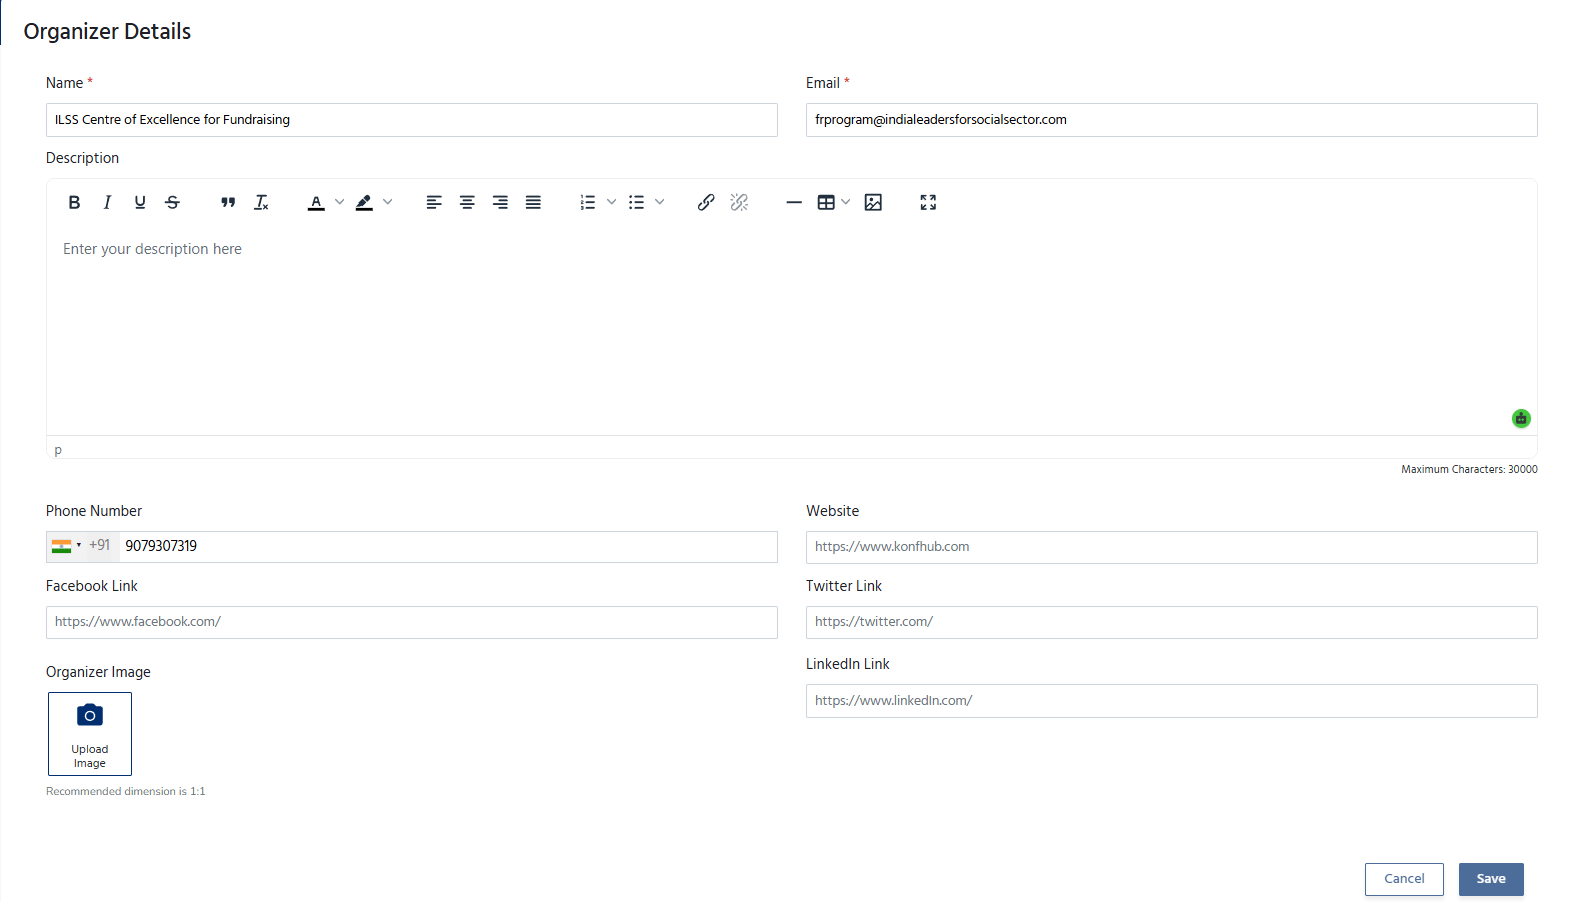Toggle italic formatting
This screenshot has width=1576, height=902.
(x=107, y=202)
